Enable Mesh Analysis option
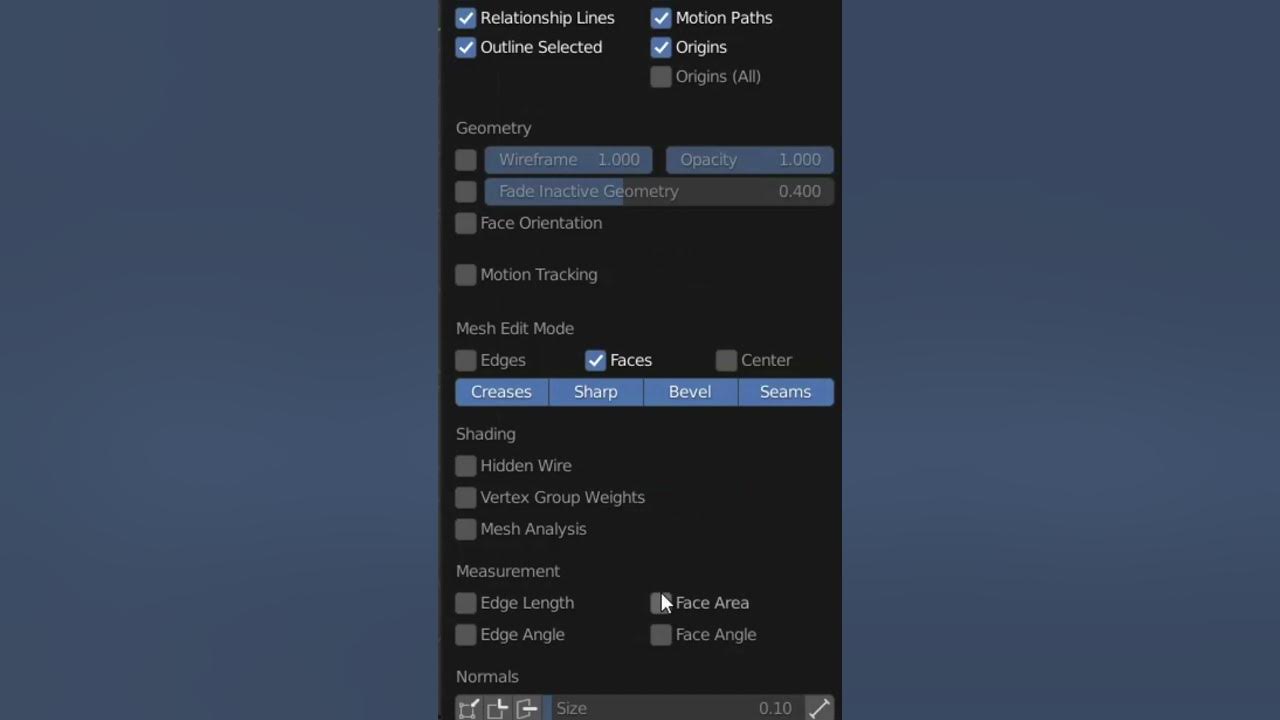This screenshot has width=1280, height=720. point(466,529)
